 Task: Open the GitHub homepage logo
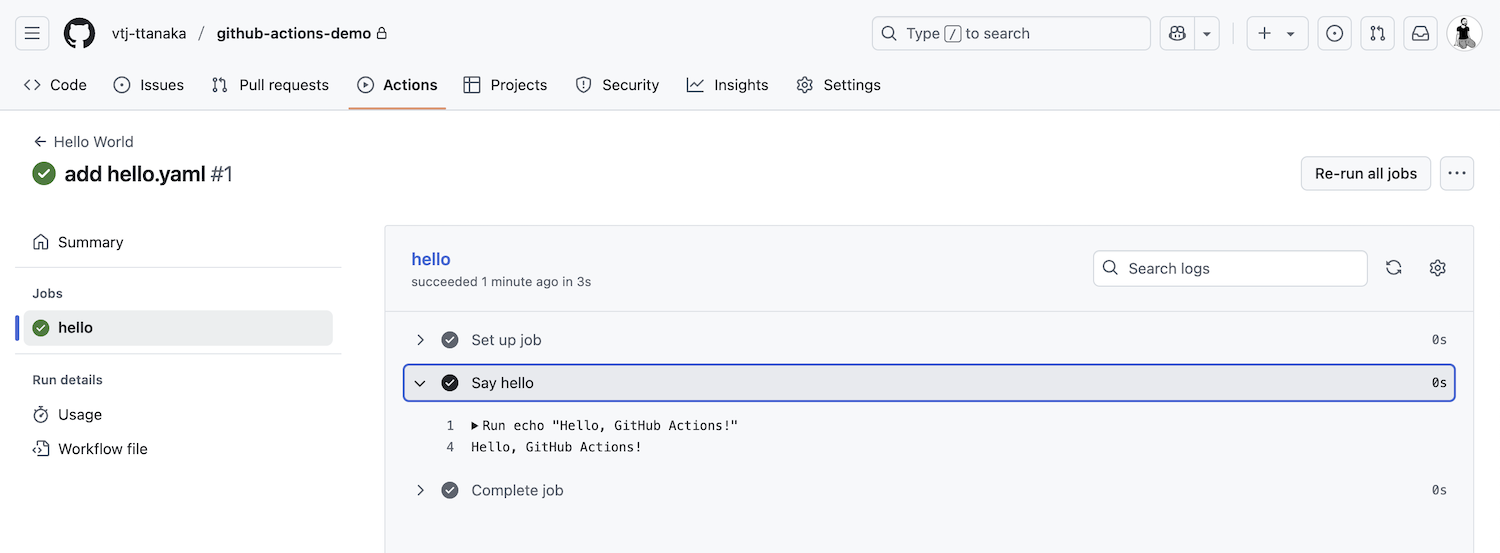click(80, 33)
